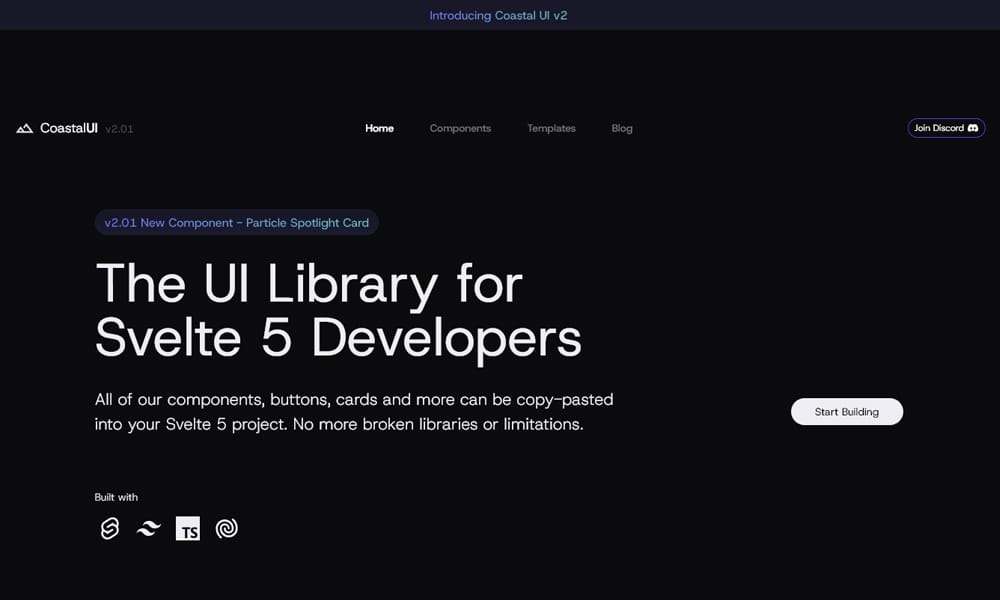Open the Particle Spotlight Card announcement pill
Screen dimensions: 1000x600
coord(237,223)
